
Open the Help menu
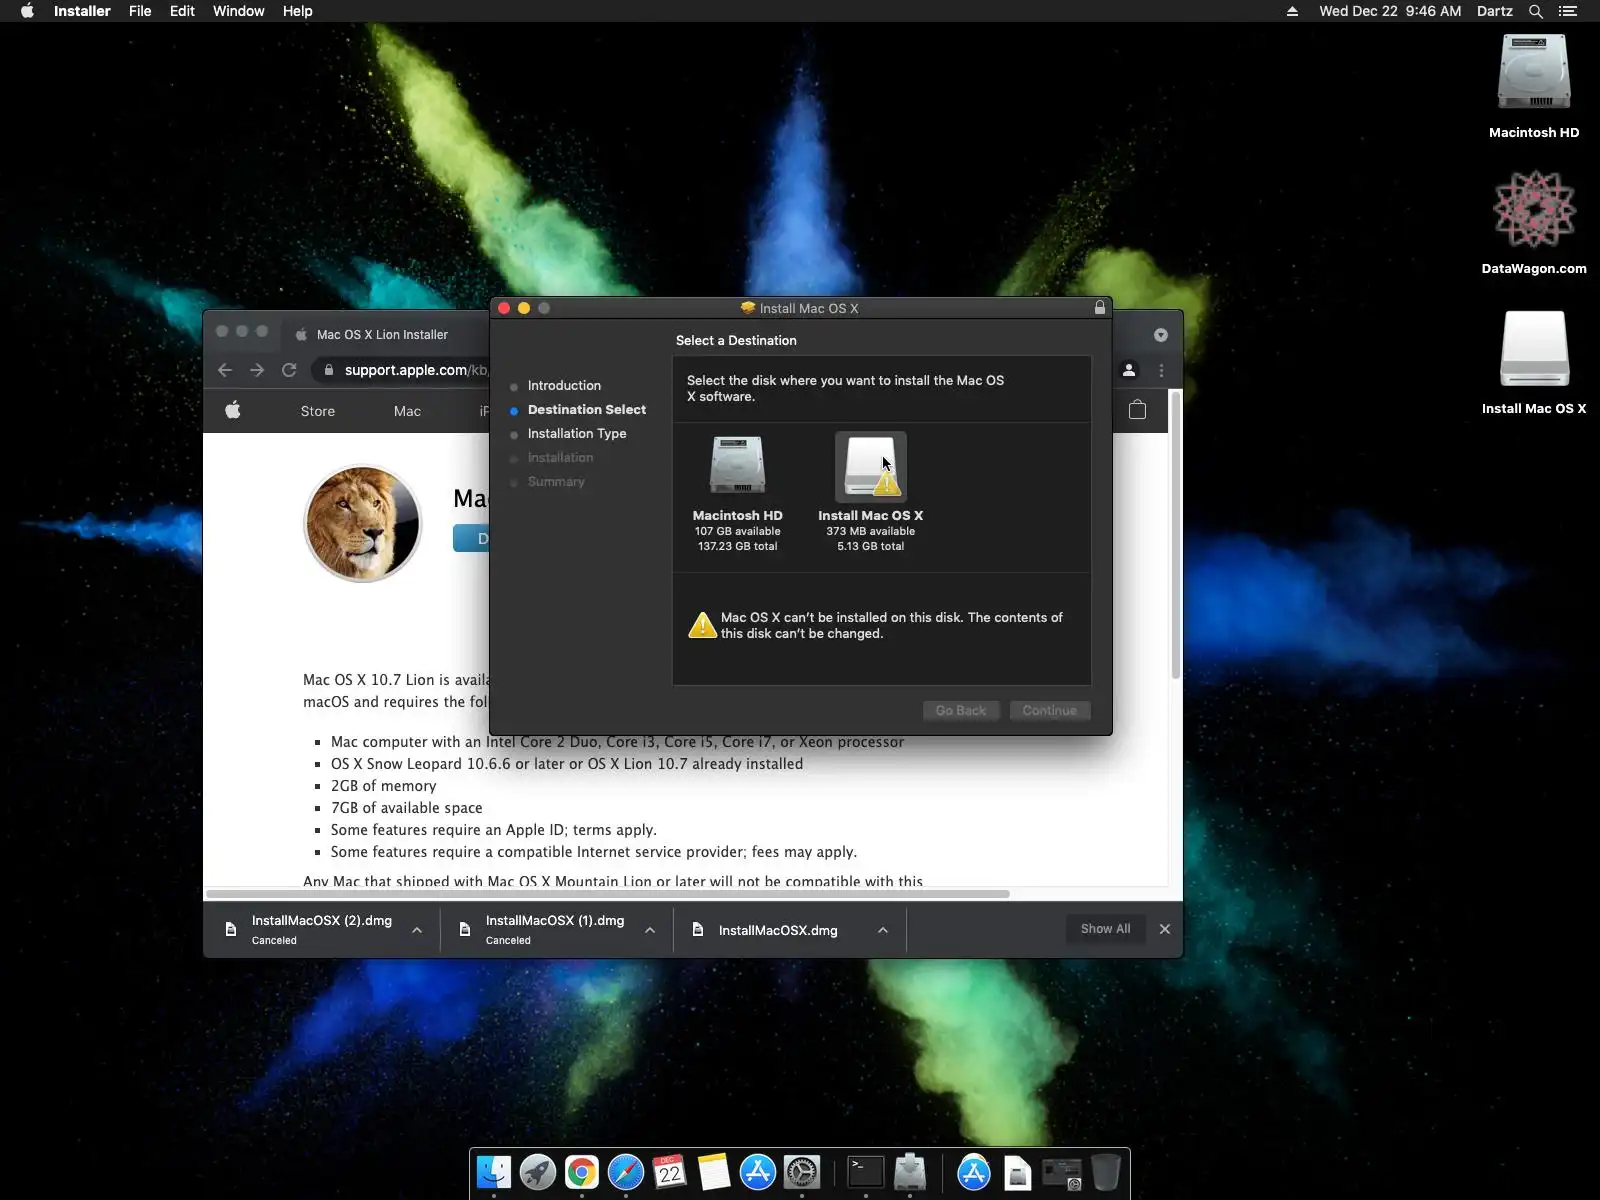coord(298,11)
